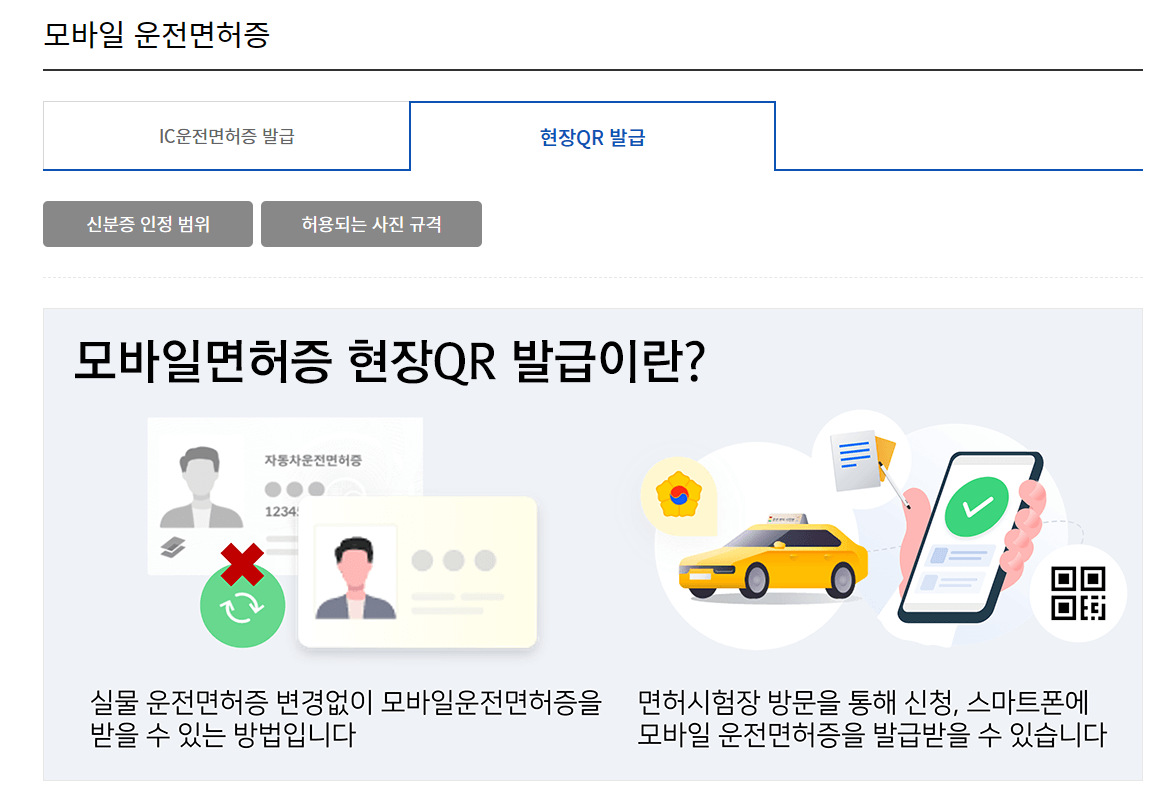Click the green refresh arrows icon
Viewport: 1156px width, 786px height.
pos(243,608)
